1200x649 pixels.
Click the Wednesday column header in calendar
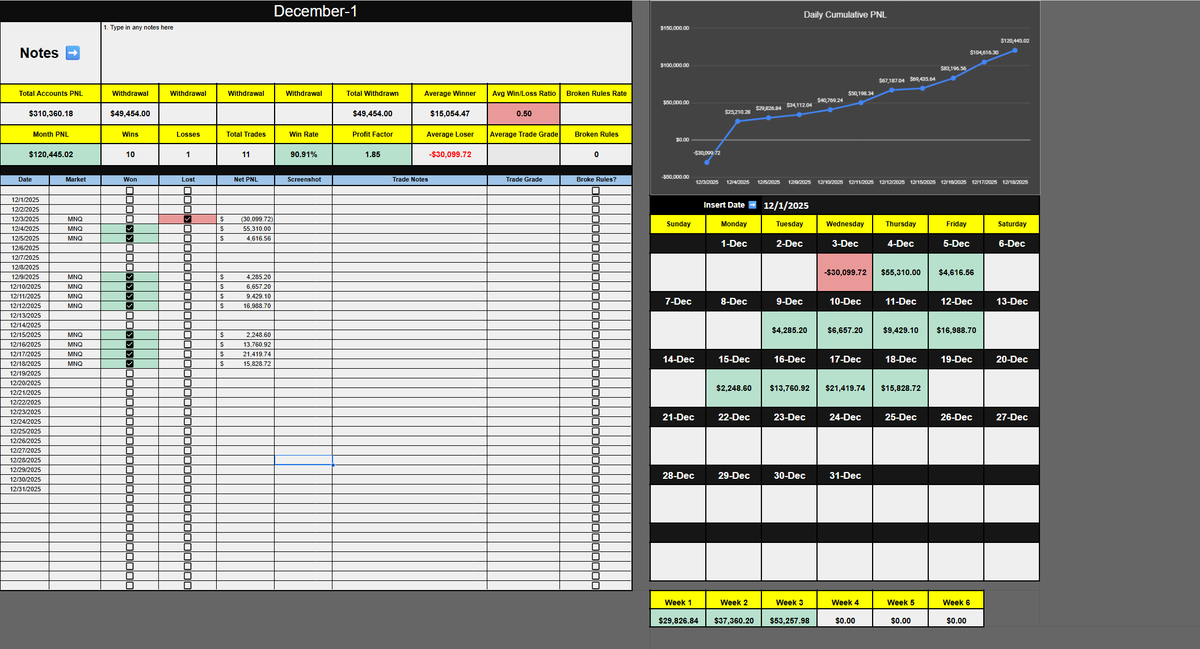click(845, 224)
